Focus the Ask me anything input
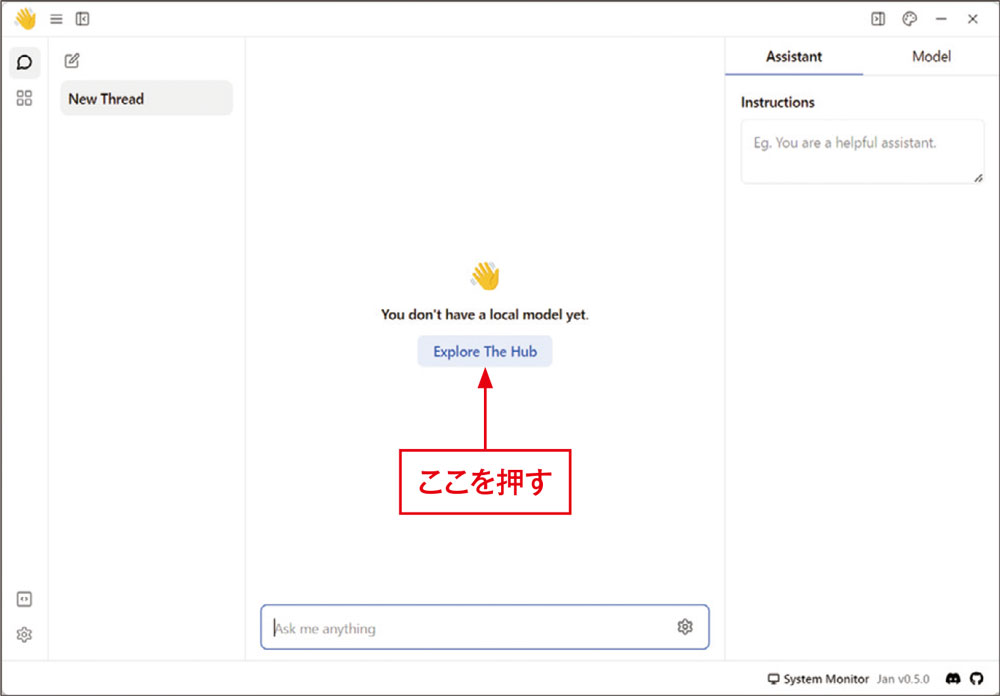This screenshot has width=1000, height=696. (470, 628)
